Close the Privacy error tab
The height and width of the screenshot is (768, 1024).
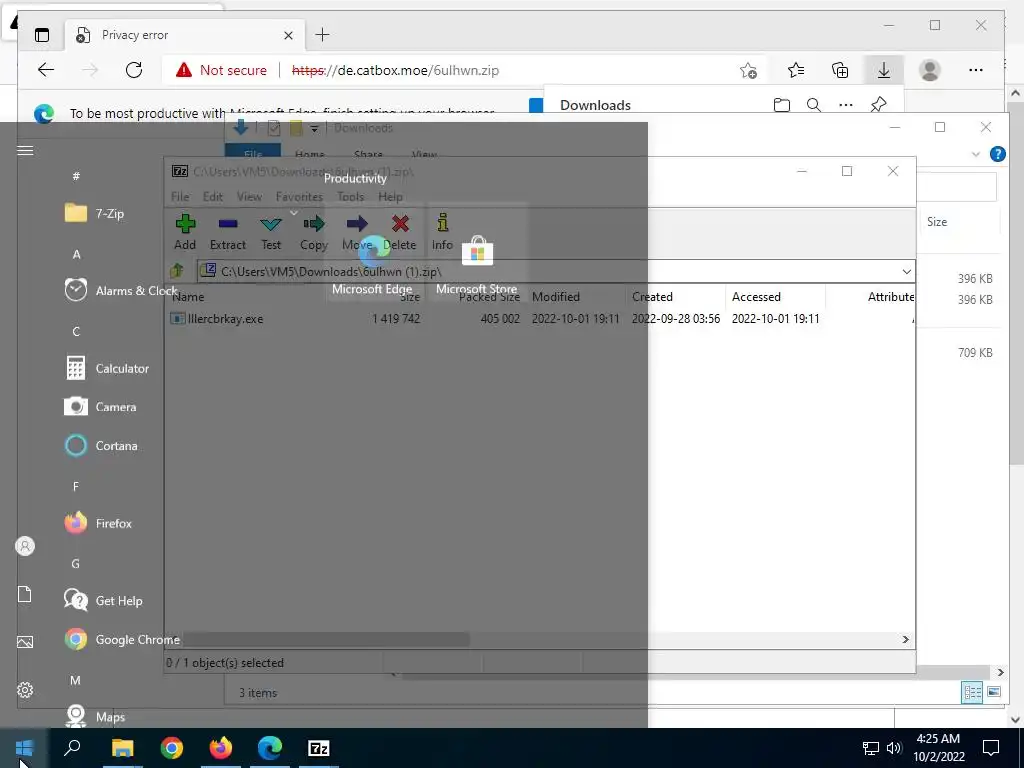tap(288, 35)
